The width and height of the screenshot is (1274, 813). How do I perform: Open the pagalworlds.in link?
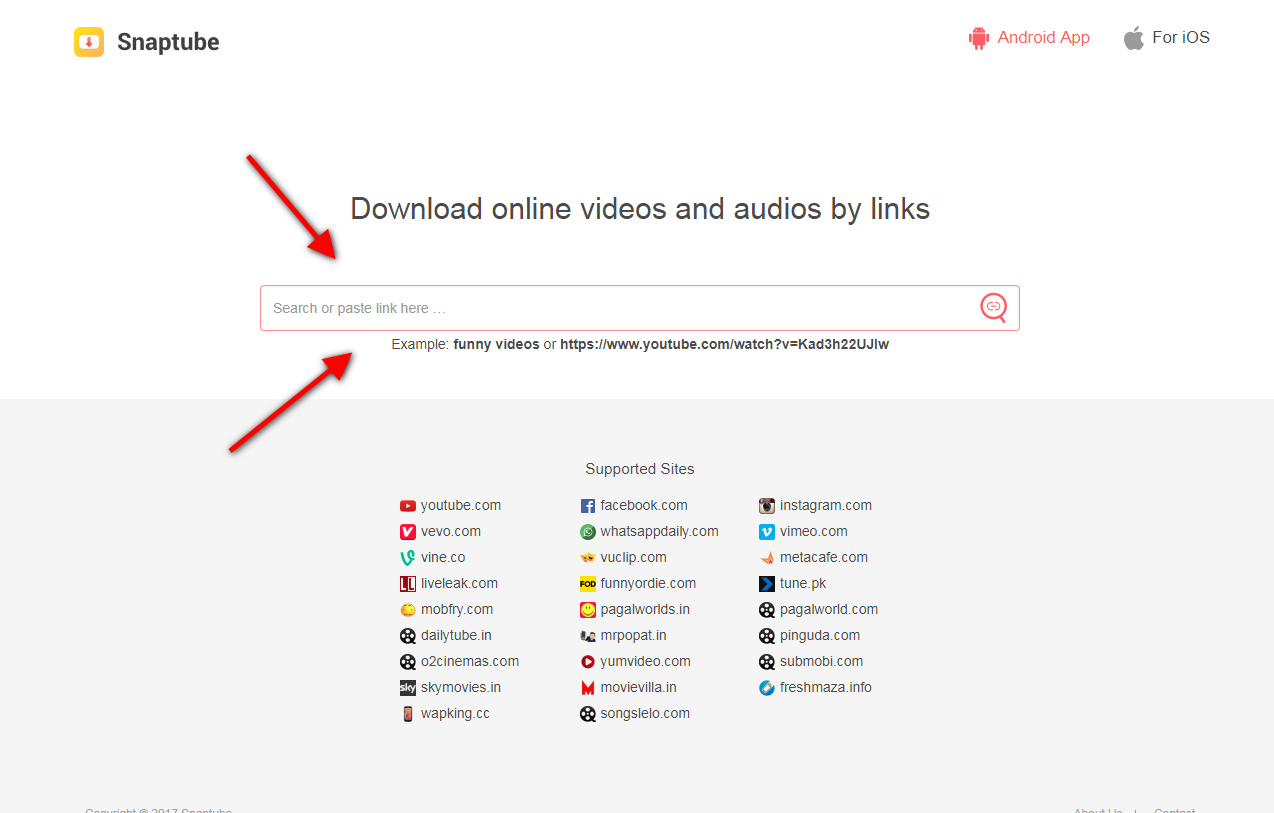[x=645, y=609]
